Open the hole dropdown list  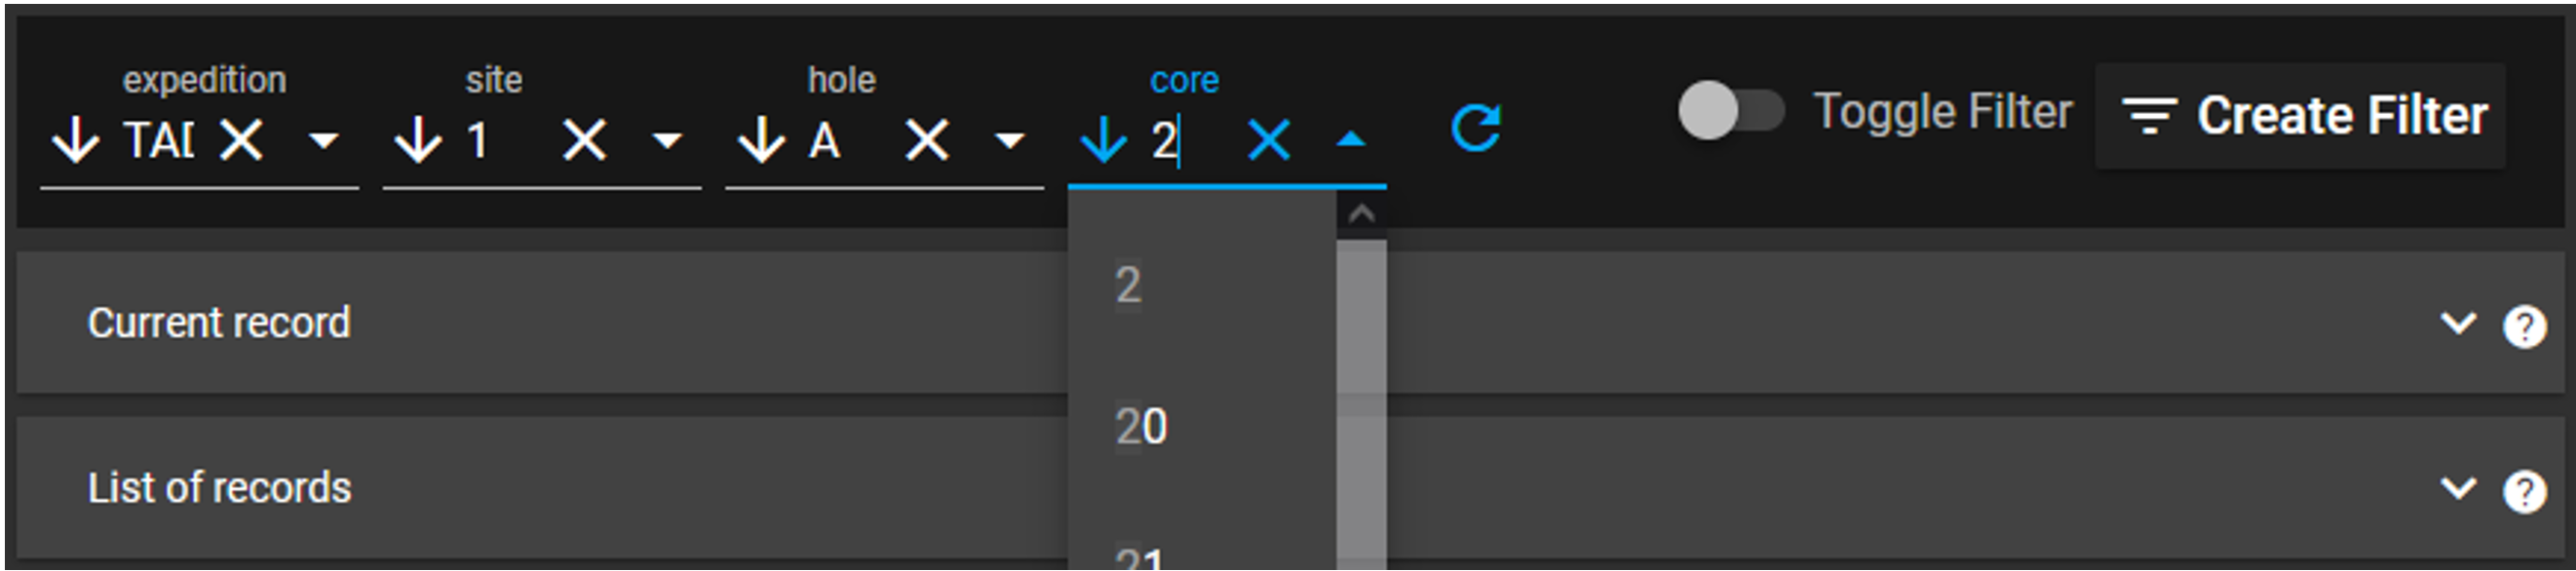coord(1010,140)
